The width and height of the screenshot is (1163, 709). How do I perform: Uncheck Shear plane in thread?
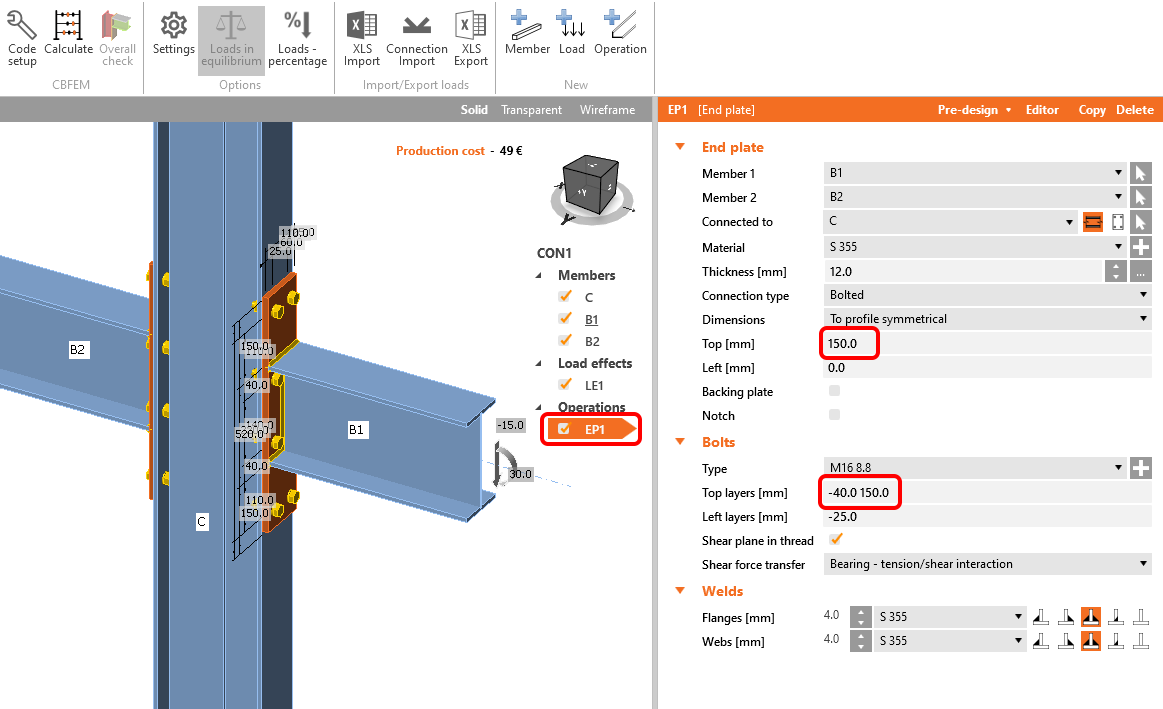[836, 540]
